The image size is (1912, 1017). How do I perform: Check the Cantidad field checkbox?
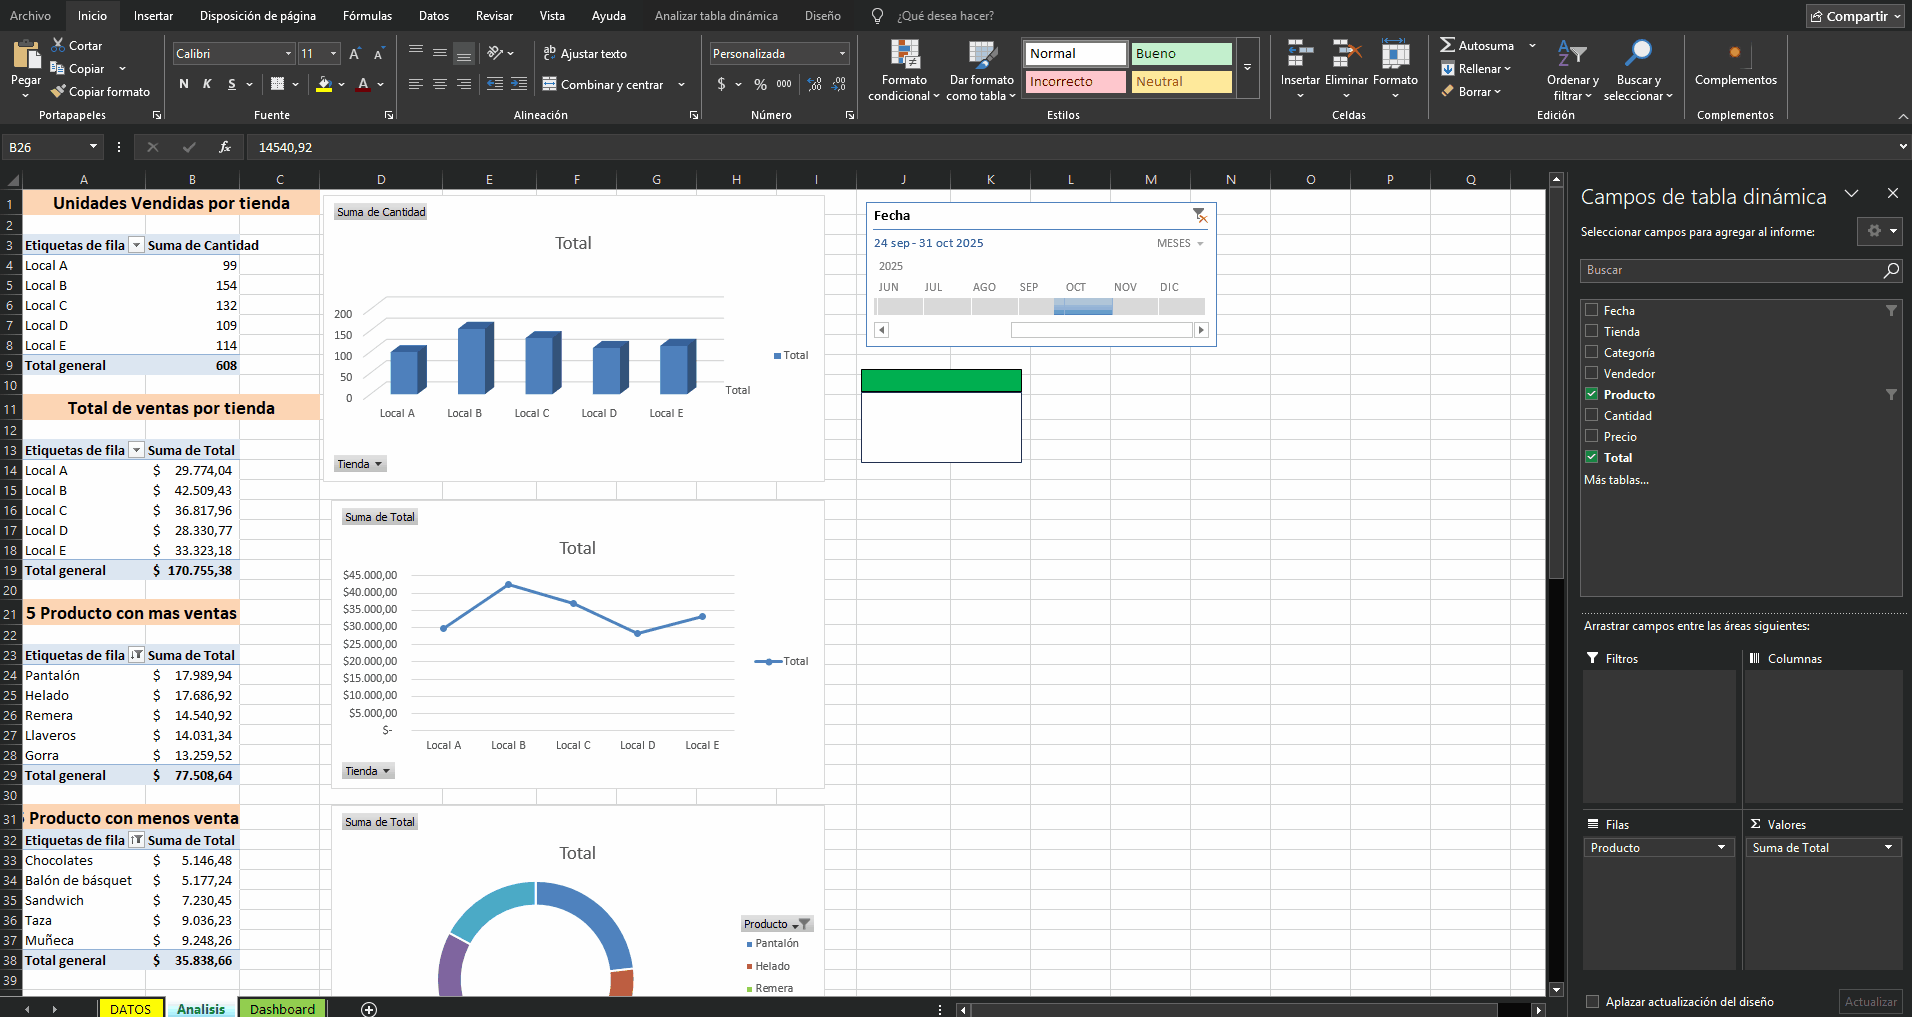click(x=1591, y=415)
